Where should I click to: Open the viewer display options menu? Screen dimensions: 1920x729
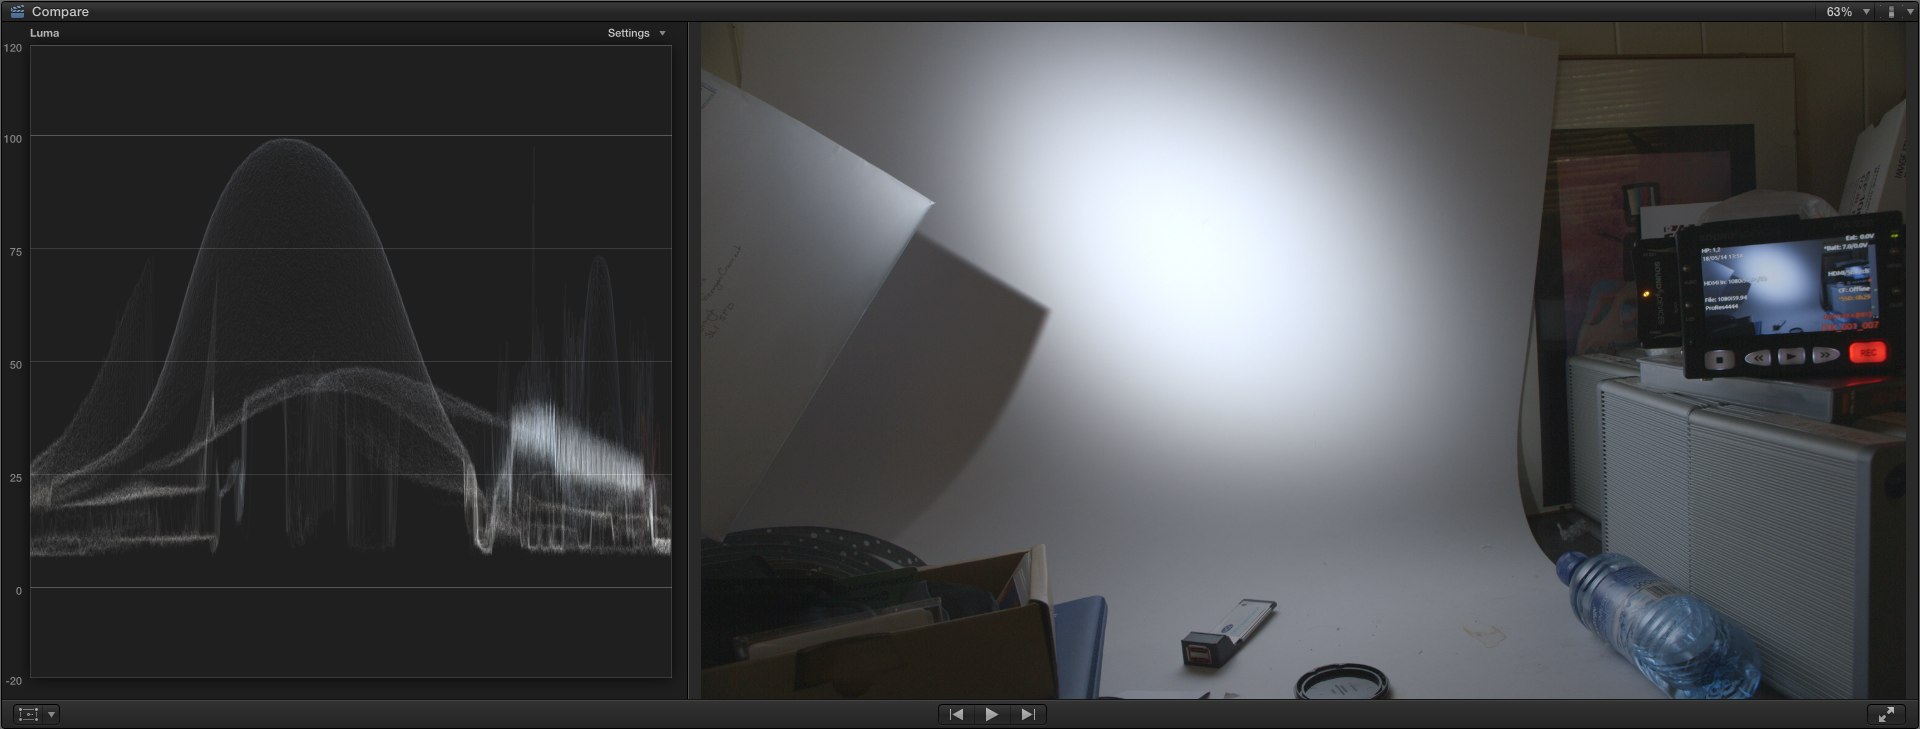coord(1897,12)
